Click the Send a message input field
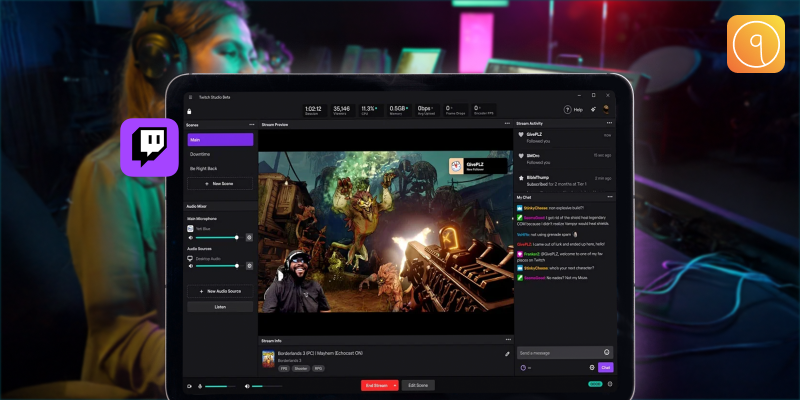 (x=565, y=353)
